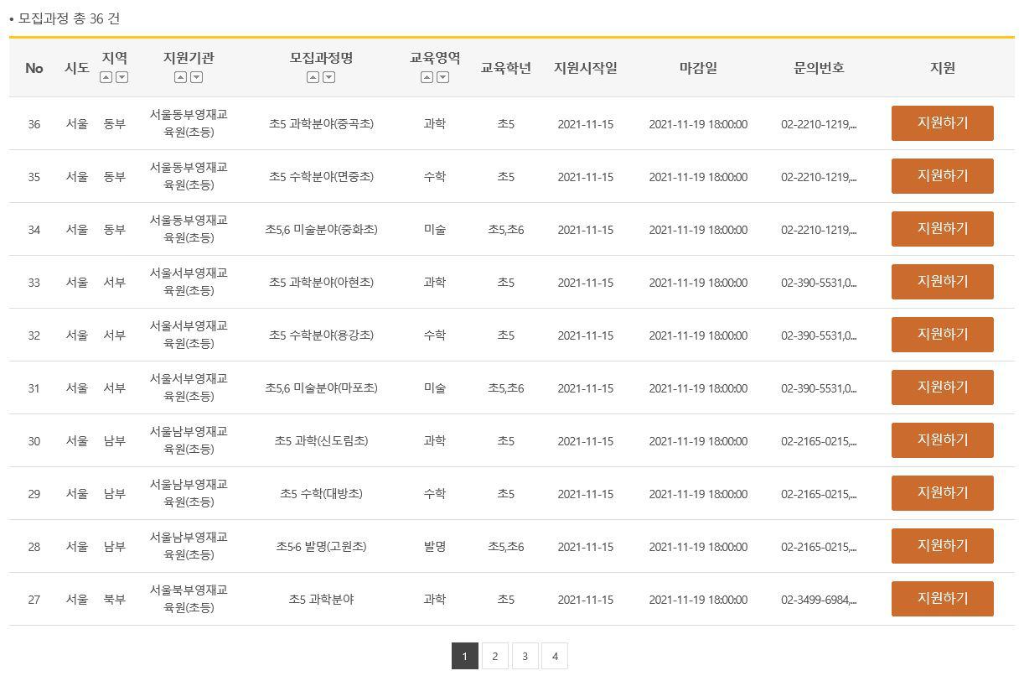Viewport: 1024px width, 676px height.
Task: Sort 지원기관 column descending arrow
Action: pyautogui.click(x=197, y=77)
